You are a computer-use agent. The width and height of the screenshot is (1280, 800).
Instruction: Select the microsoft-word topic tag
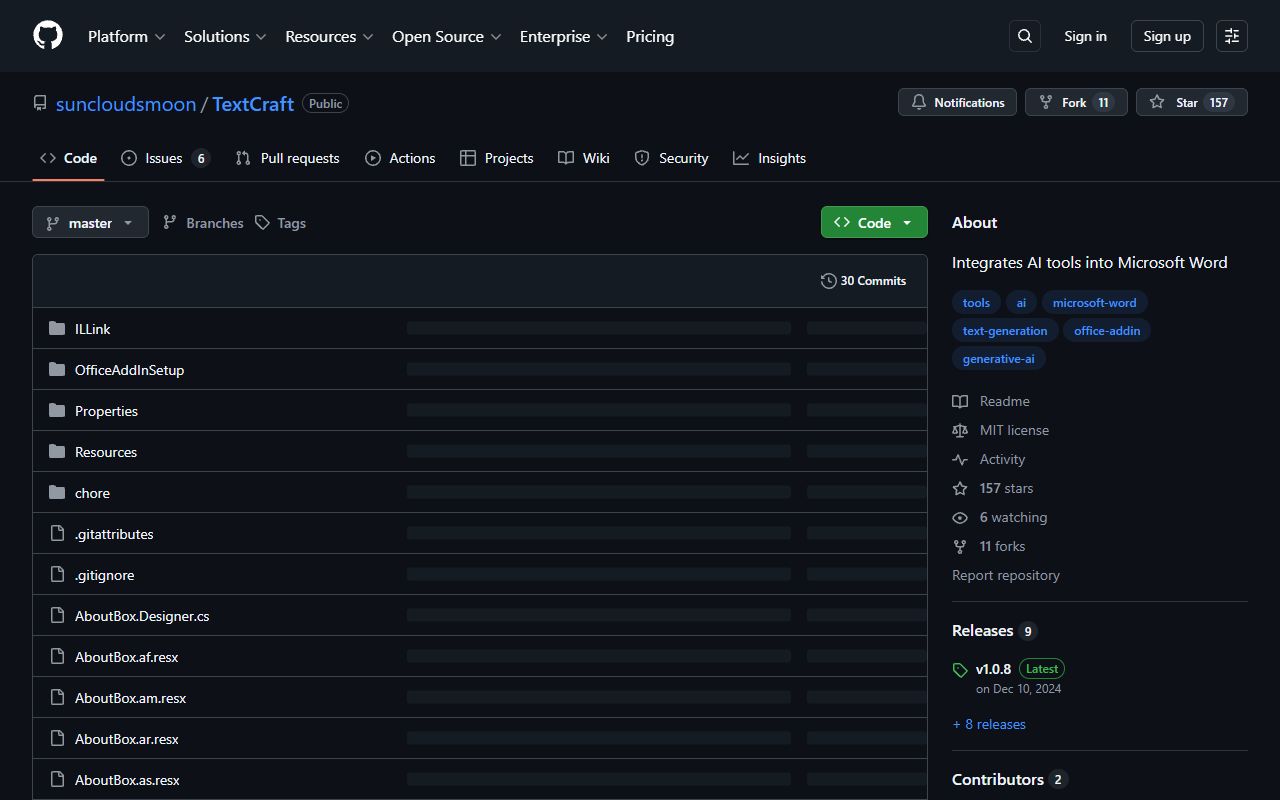coord(1094,302)
